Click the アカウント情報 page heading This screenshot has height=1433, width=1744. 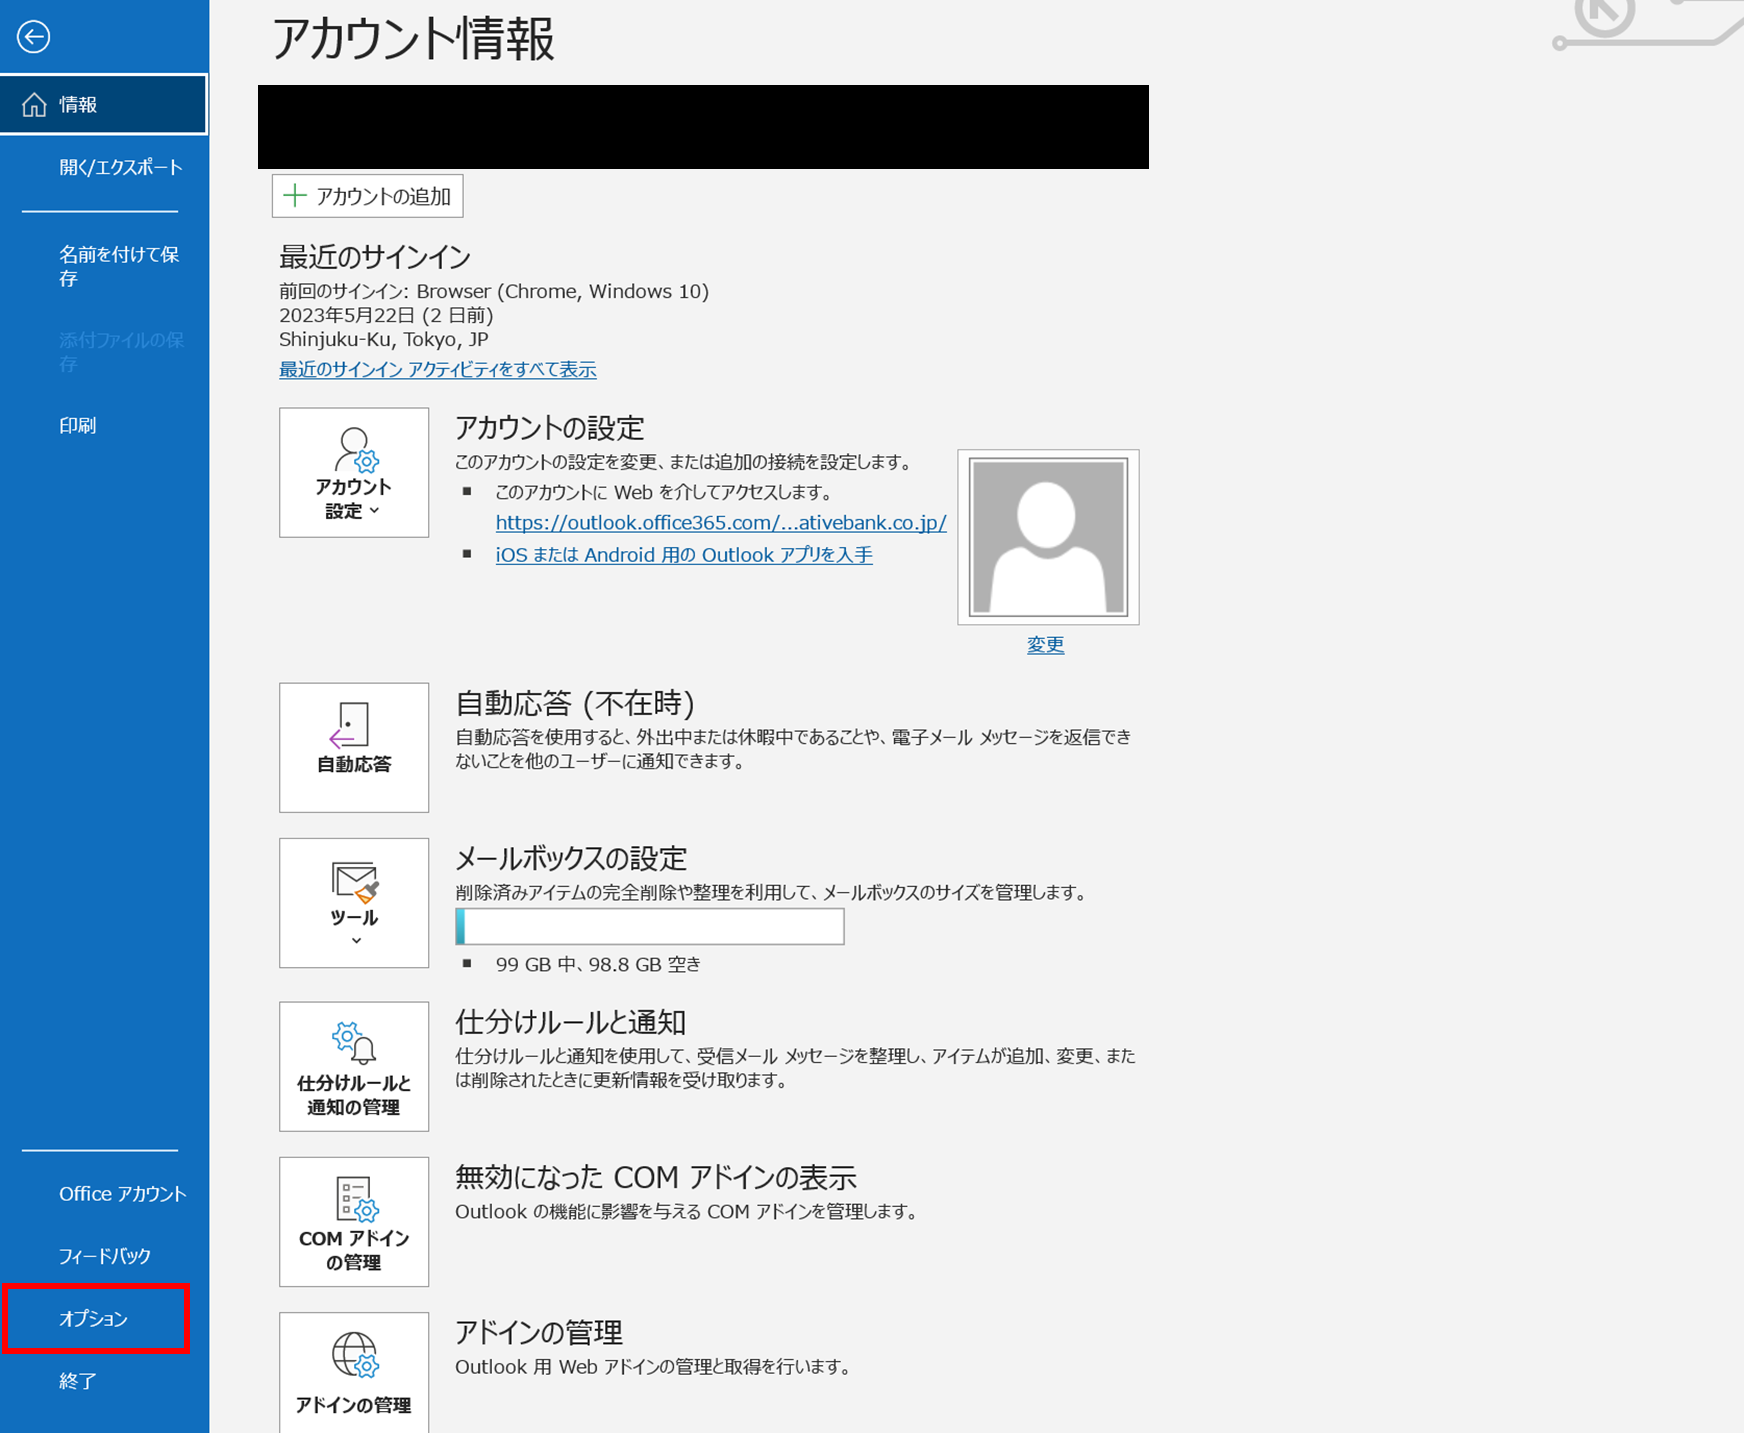point(413,40)
